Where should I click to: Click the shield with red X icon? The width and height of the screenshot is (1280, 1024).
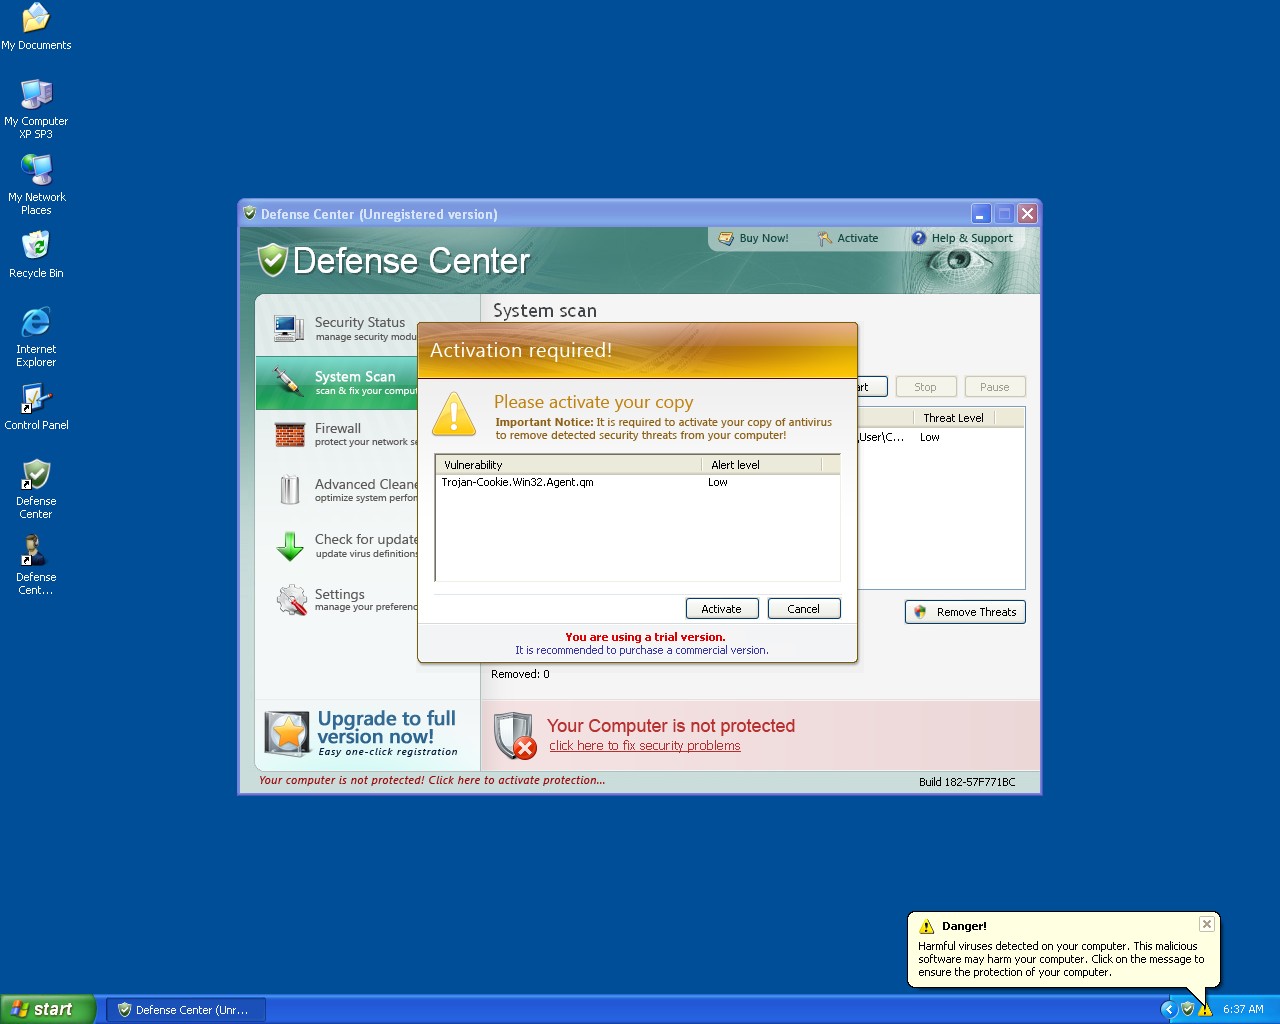515,736
